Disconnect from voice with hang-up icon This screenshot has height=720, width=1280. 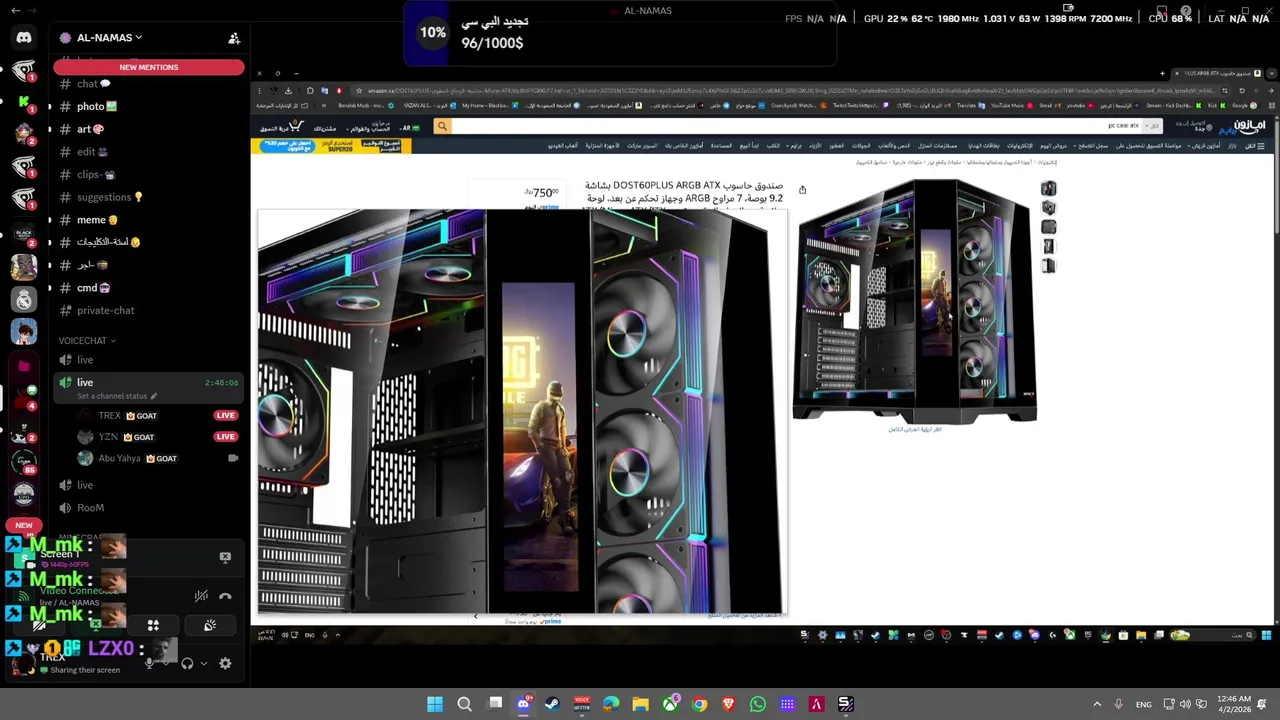225,596
